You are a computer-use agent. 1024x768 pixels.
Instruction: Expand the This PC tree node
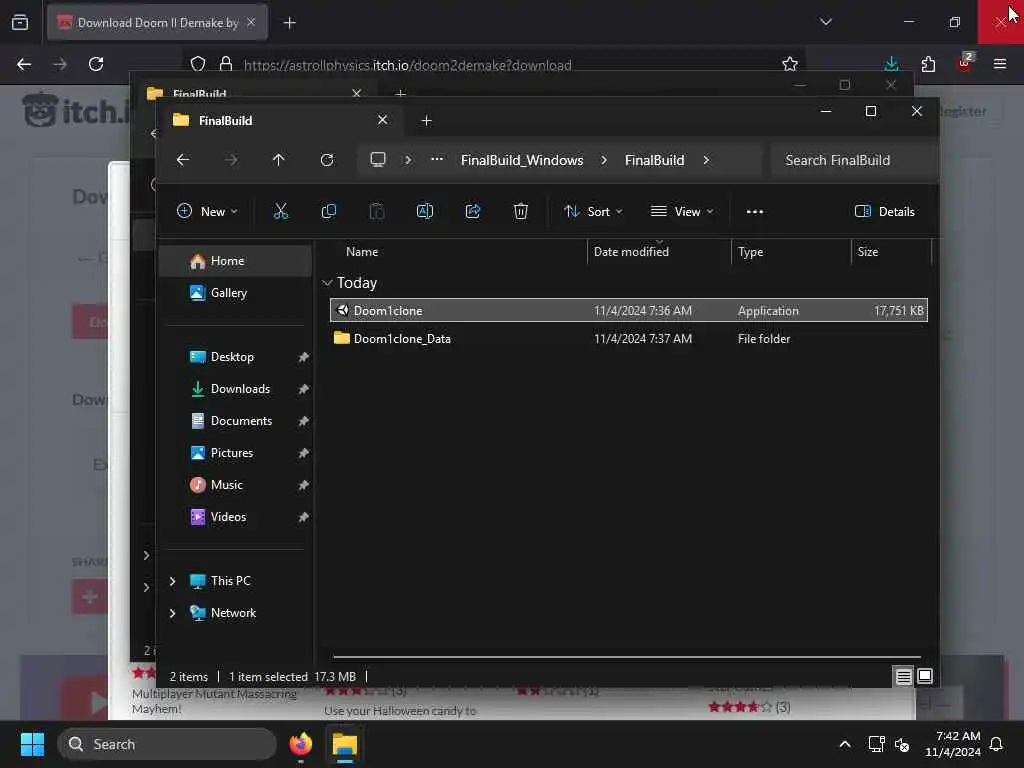[172, 581]
